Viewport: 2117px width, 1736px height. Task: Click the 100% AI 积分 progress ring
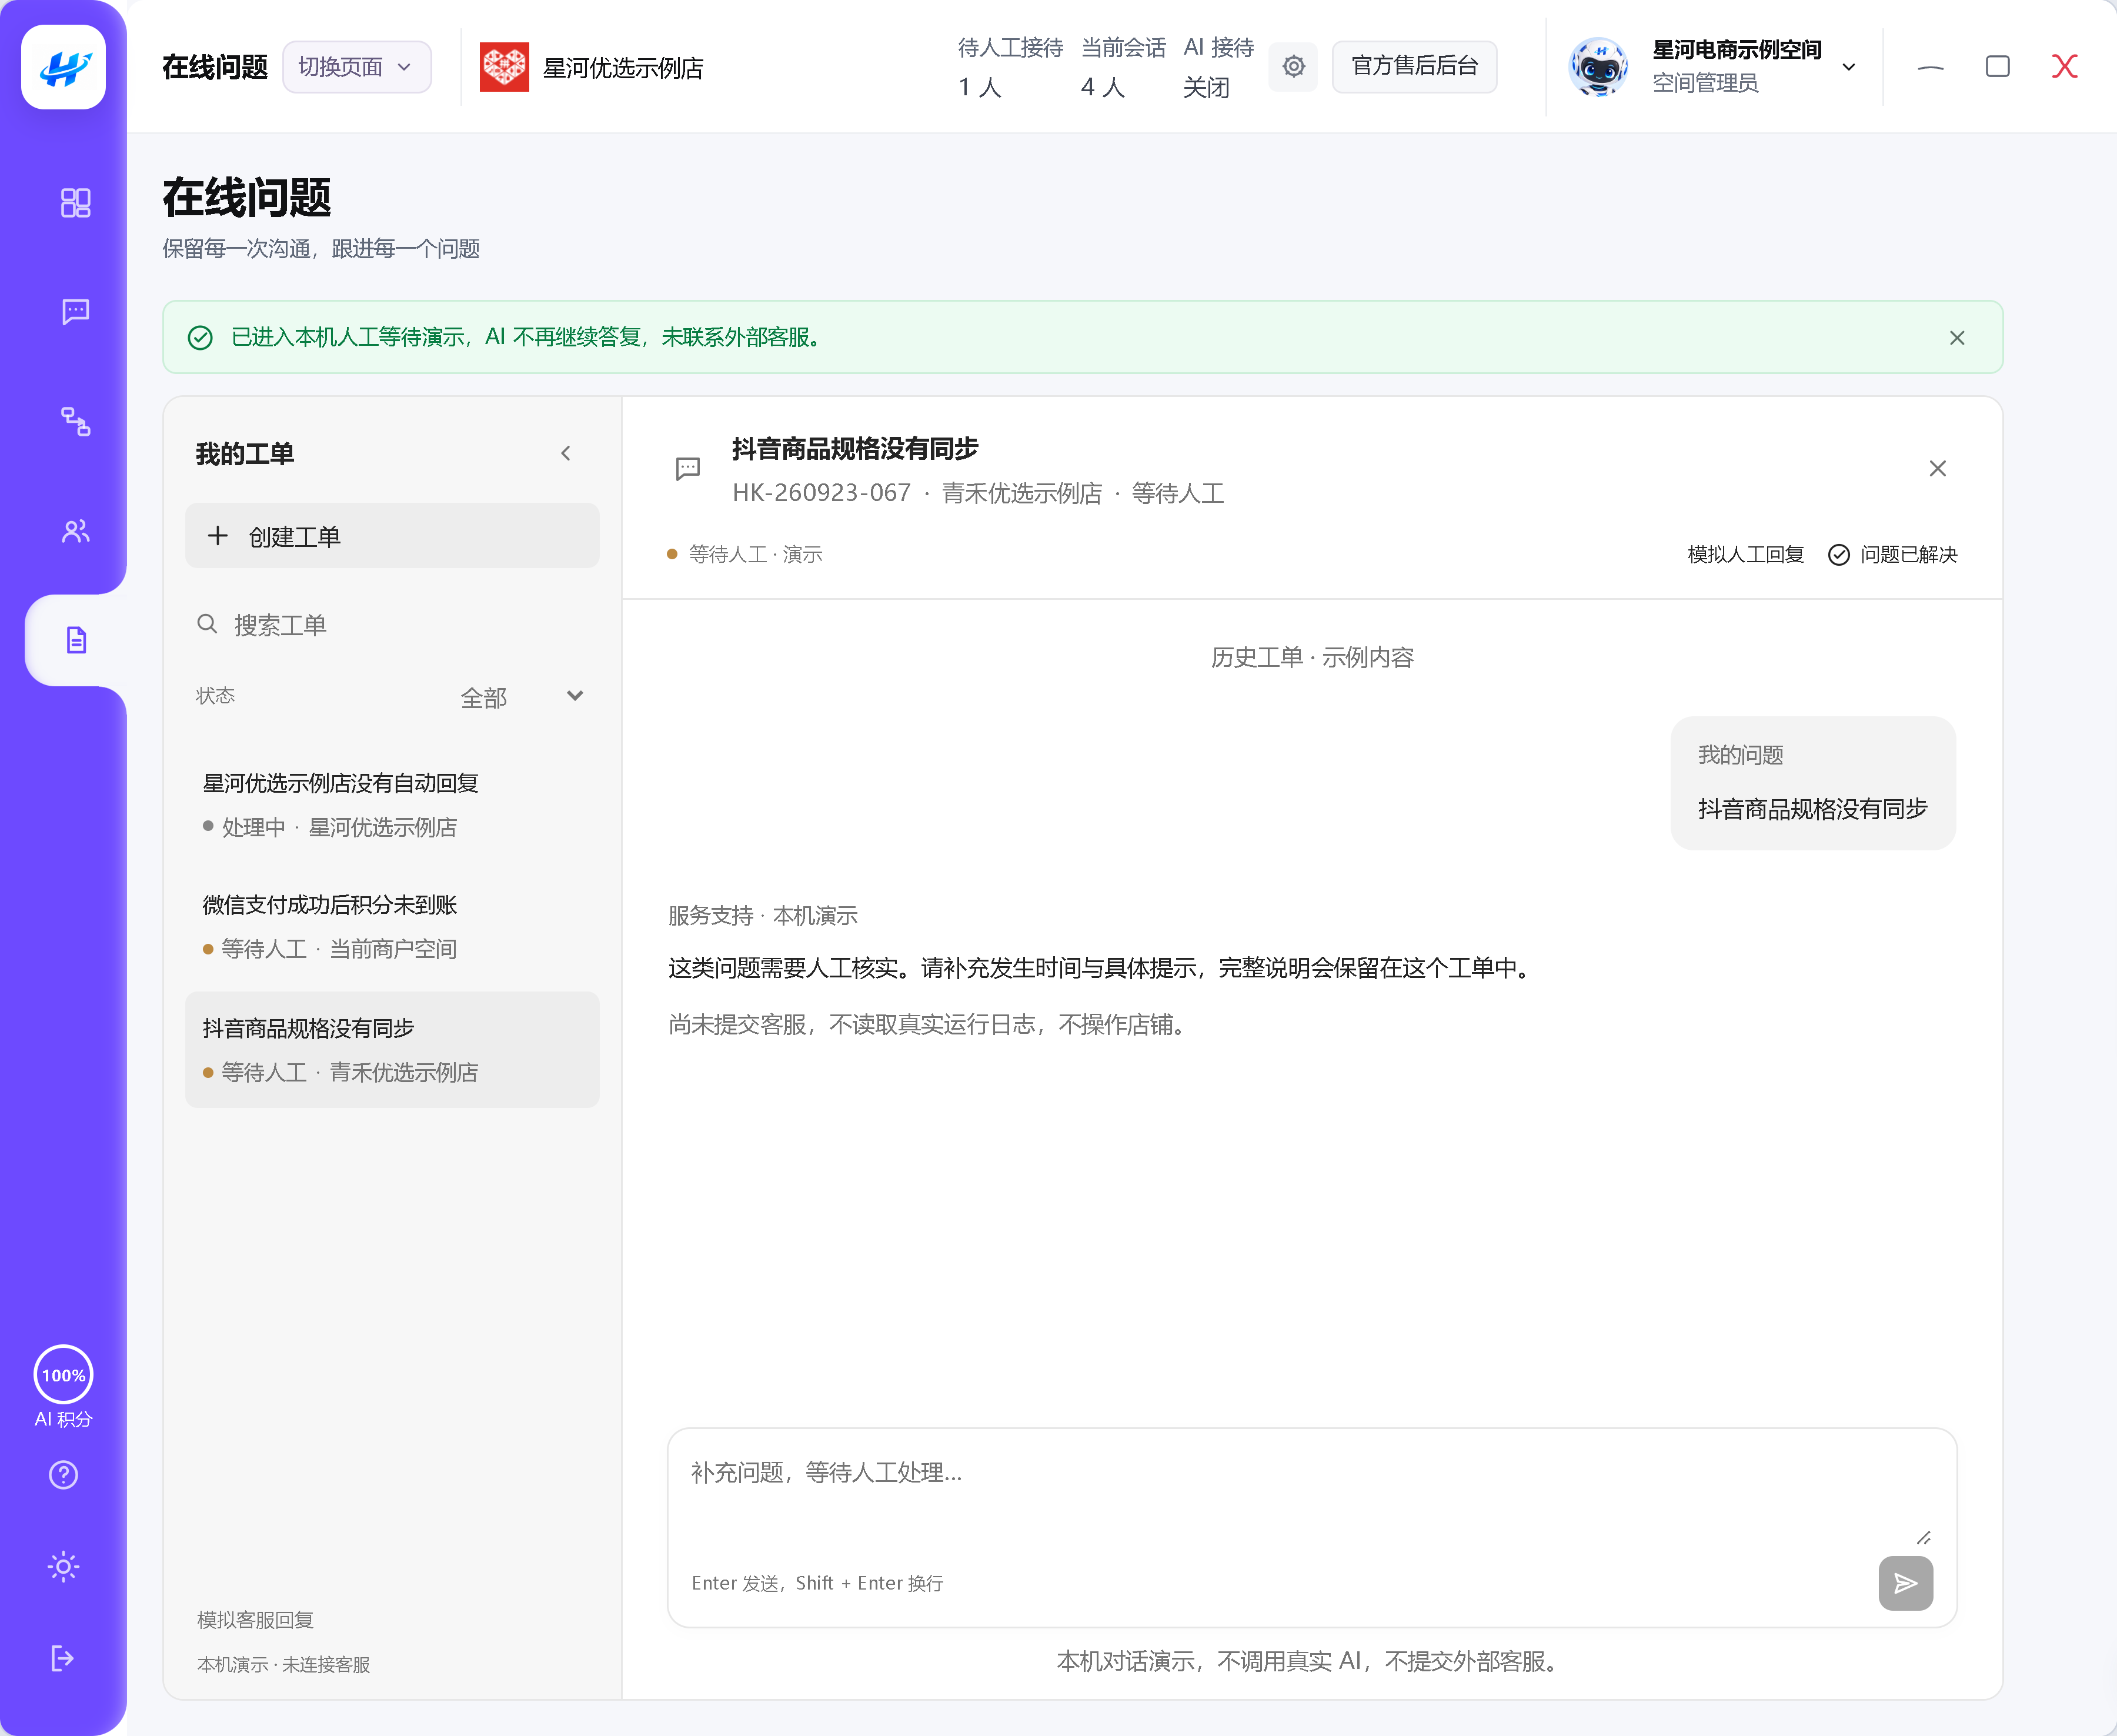63,1375
